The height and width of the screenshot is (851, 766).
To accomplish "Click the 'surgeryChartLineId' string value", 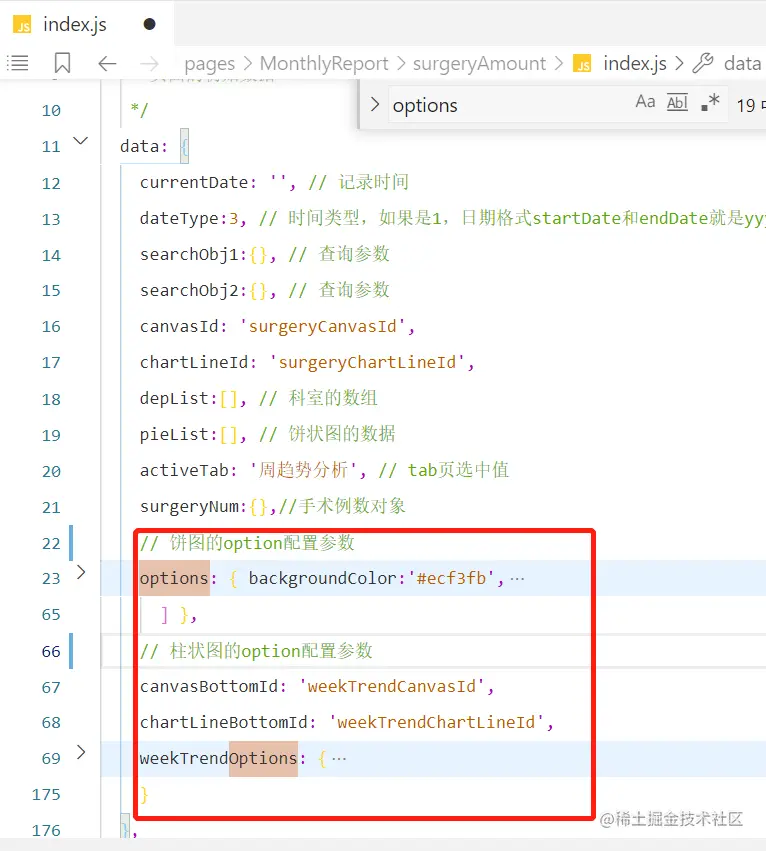I will coord(367,363).
